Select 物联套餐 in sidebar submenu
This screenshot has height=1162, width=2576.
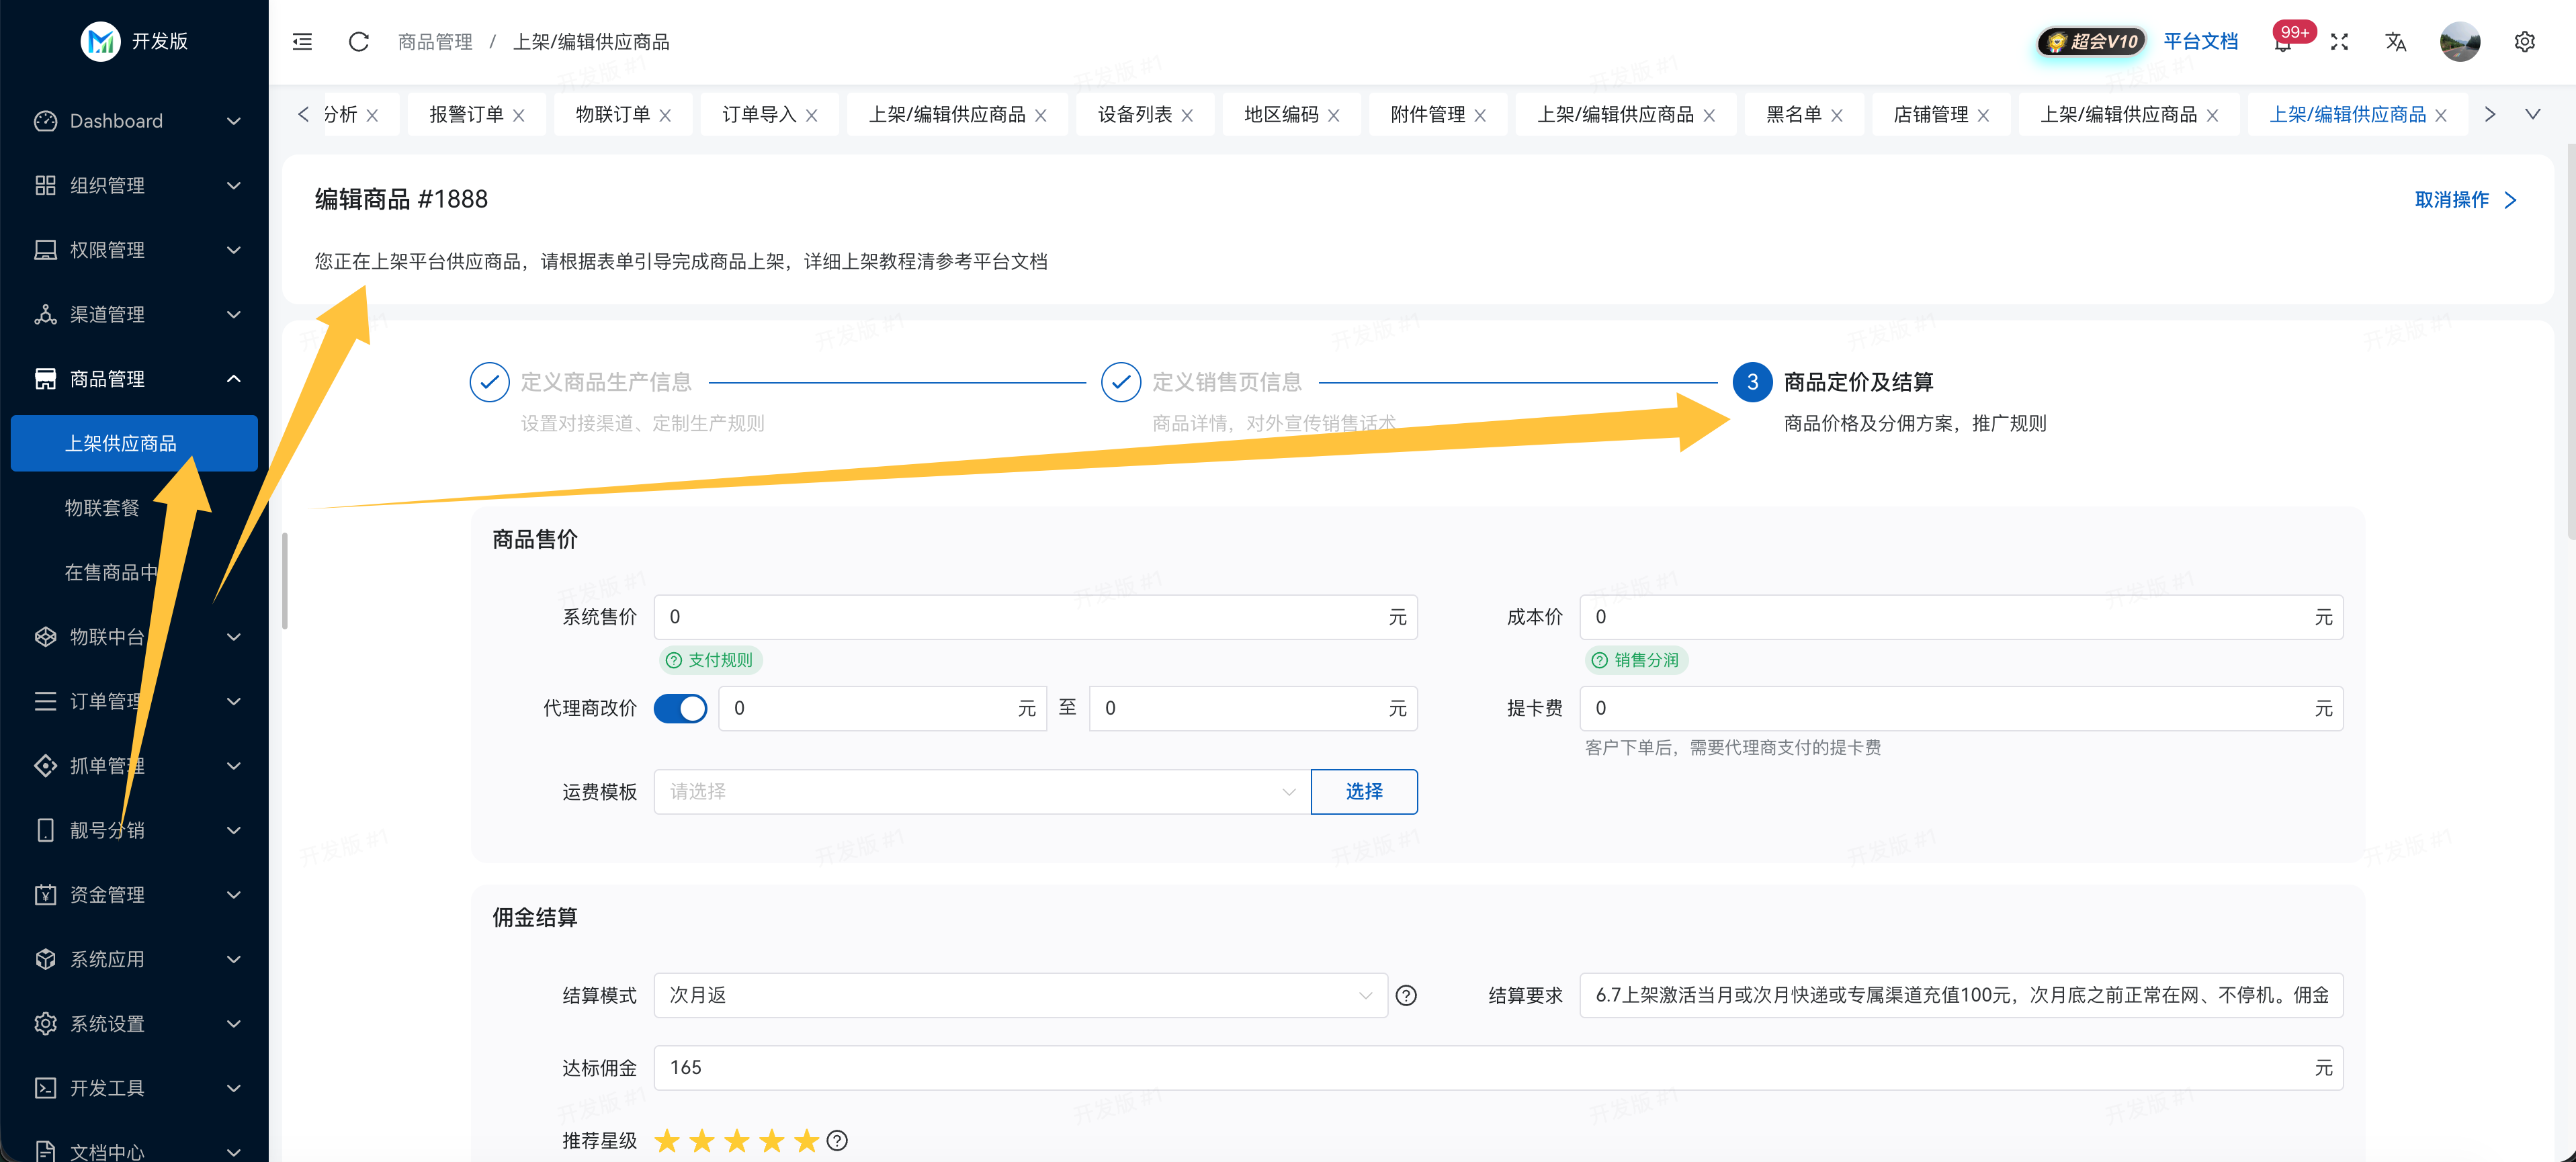tap(102, 507)
